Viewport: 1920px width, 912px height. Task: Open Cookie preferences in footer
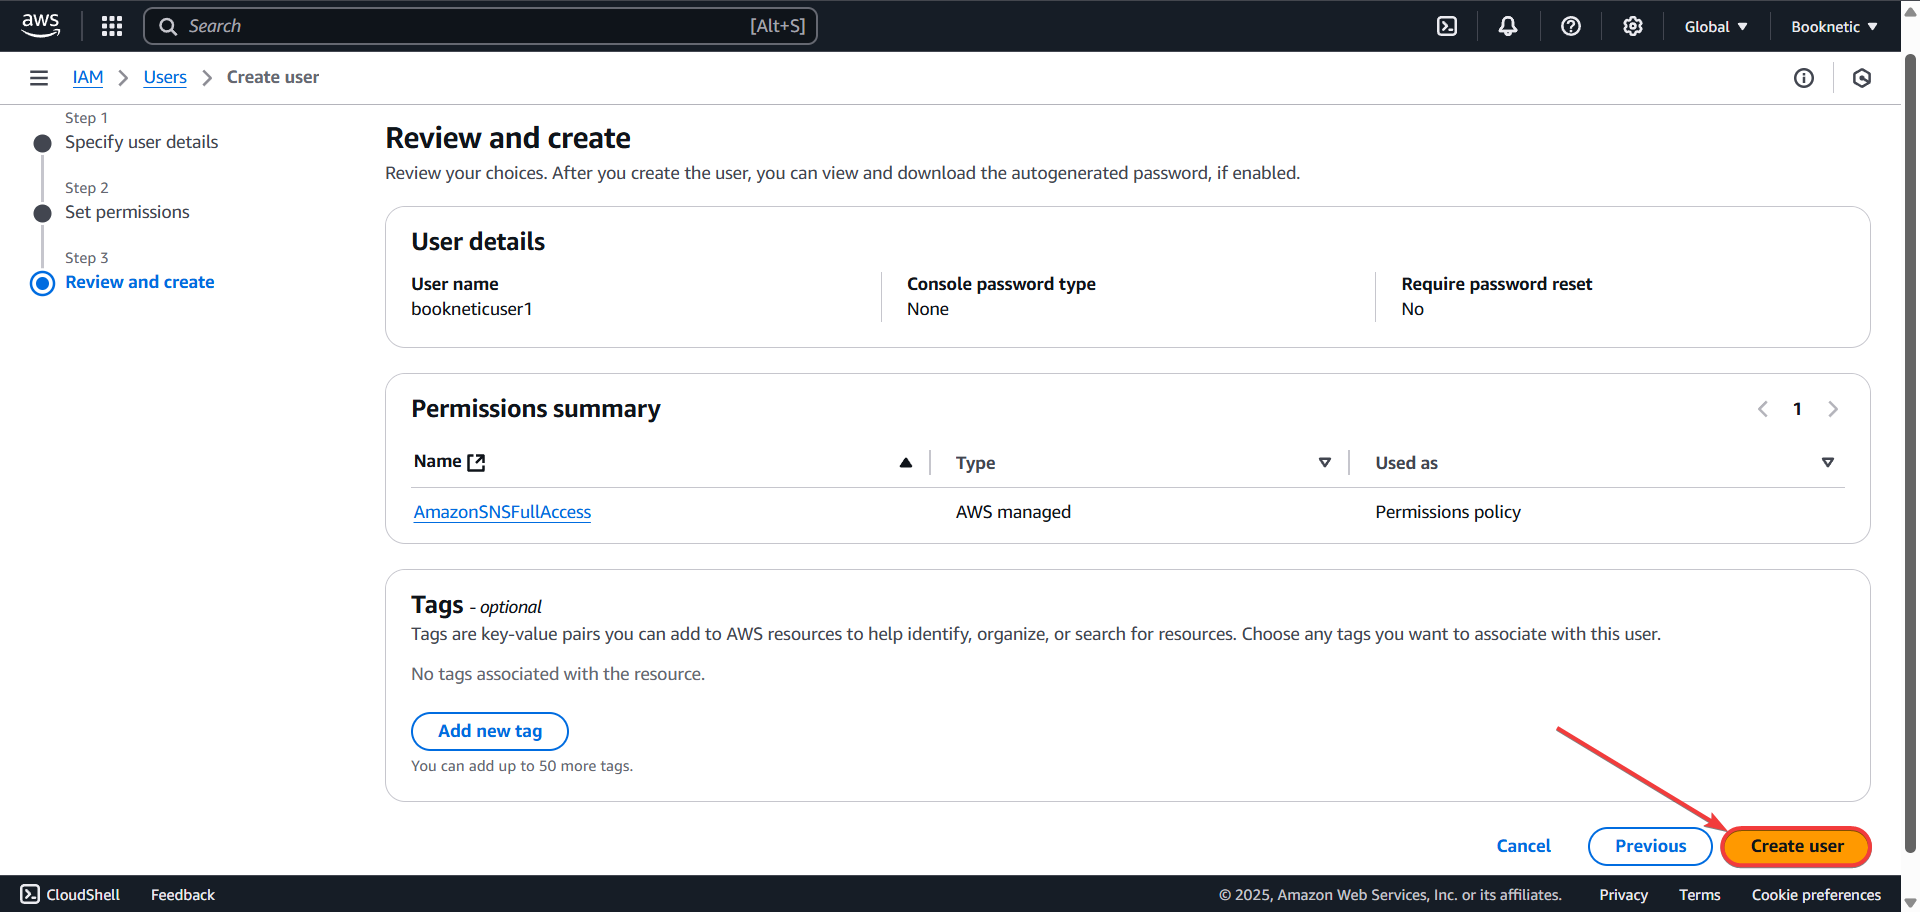pyautogui.click(x=1816, y=894)
